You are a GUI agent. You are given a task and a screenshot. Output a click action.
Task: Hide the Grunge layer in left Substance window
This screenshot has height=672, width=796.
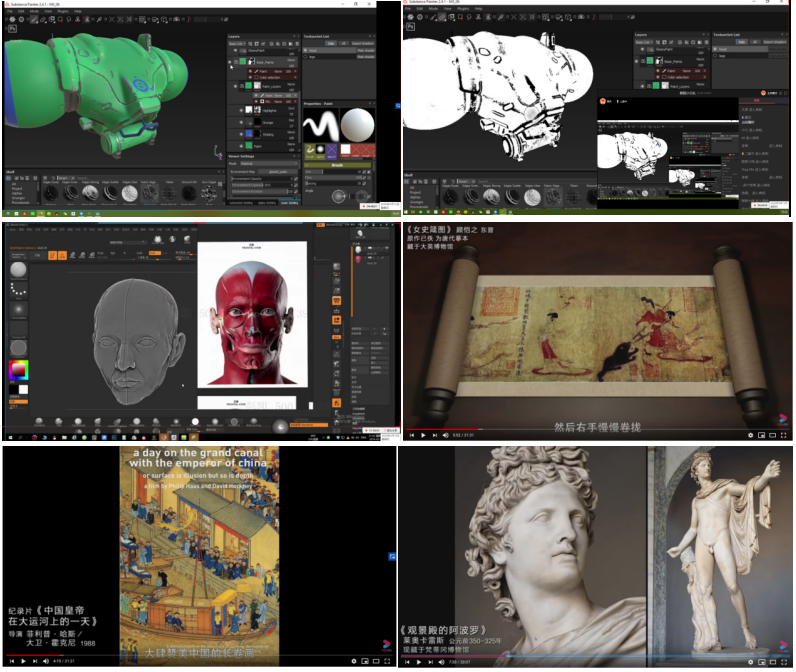pyautogui.click(x=241, y=122)
